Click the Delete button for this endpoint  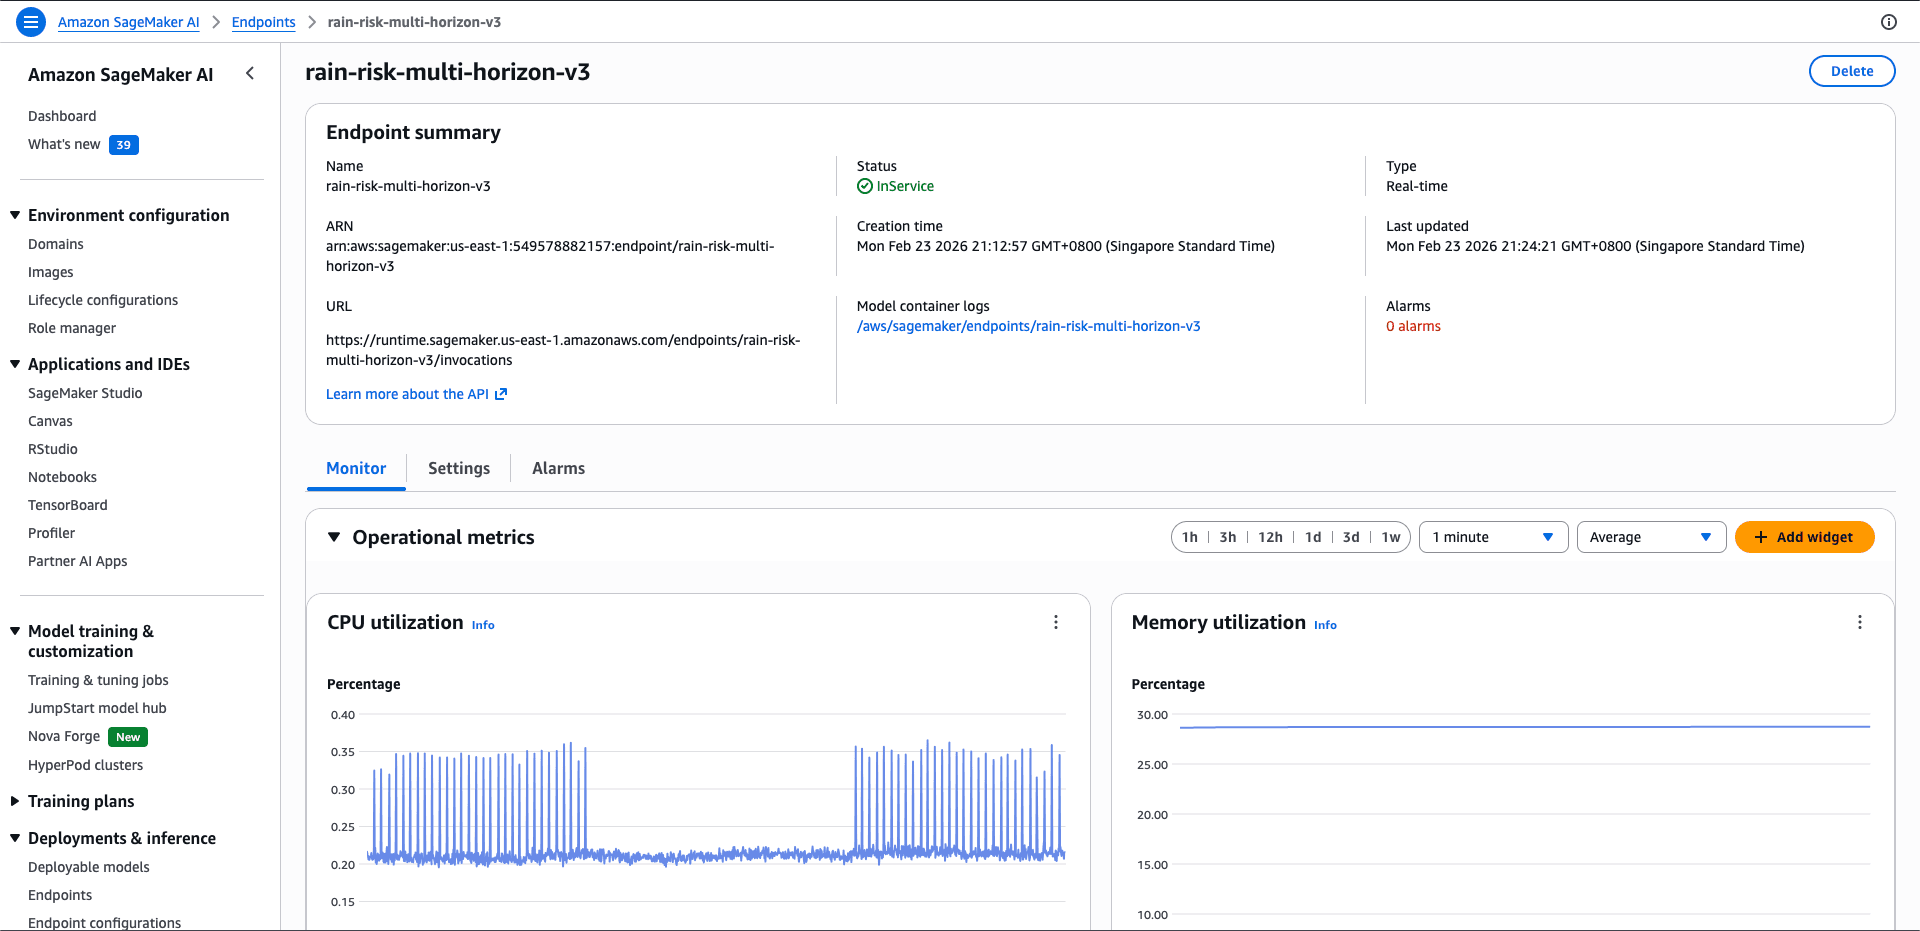click(x=1851, y=70)
